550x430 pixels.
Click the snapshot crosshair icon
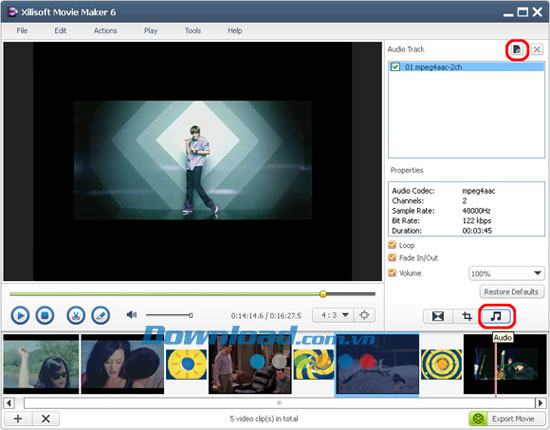click(x=364, y=315)
